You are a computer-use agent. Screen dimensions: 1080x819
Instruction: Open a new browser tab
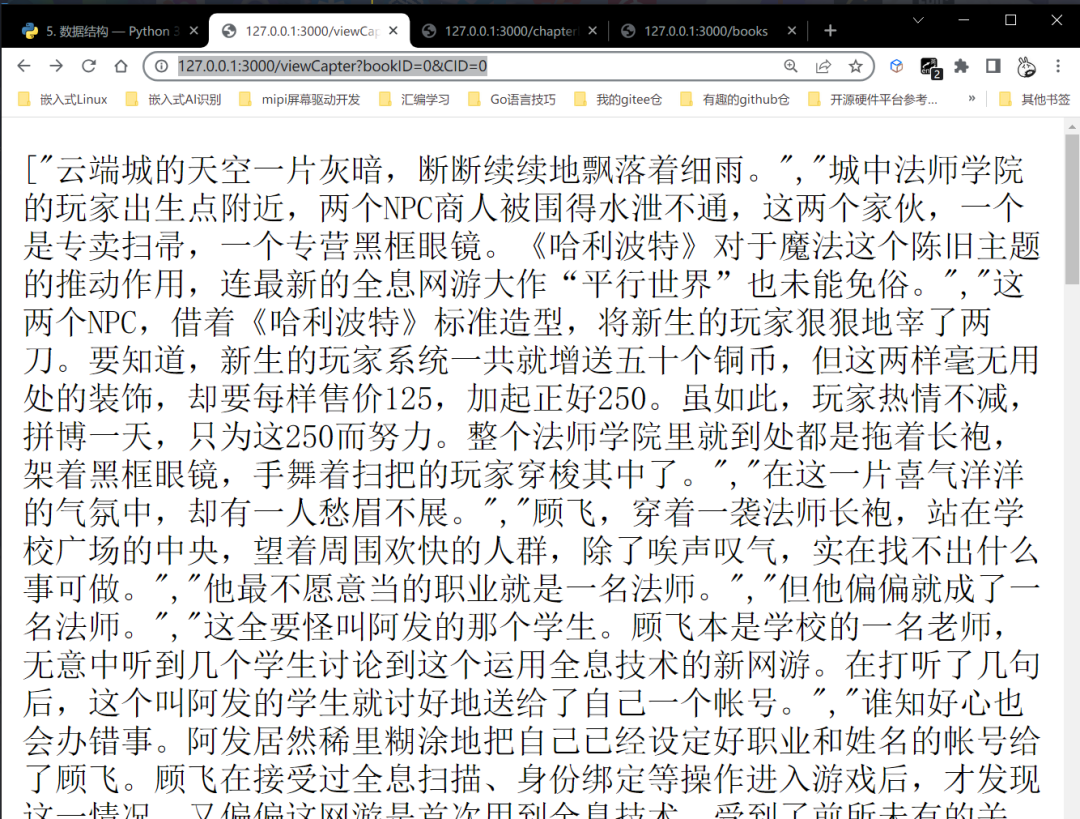point(831,31)
